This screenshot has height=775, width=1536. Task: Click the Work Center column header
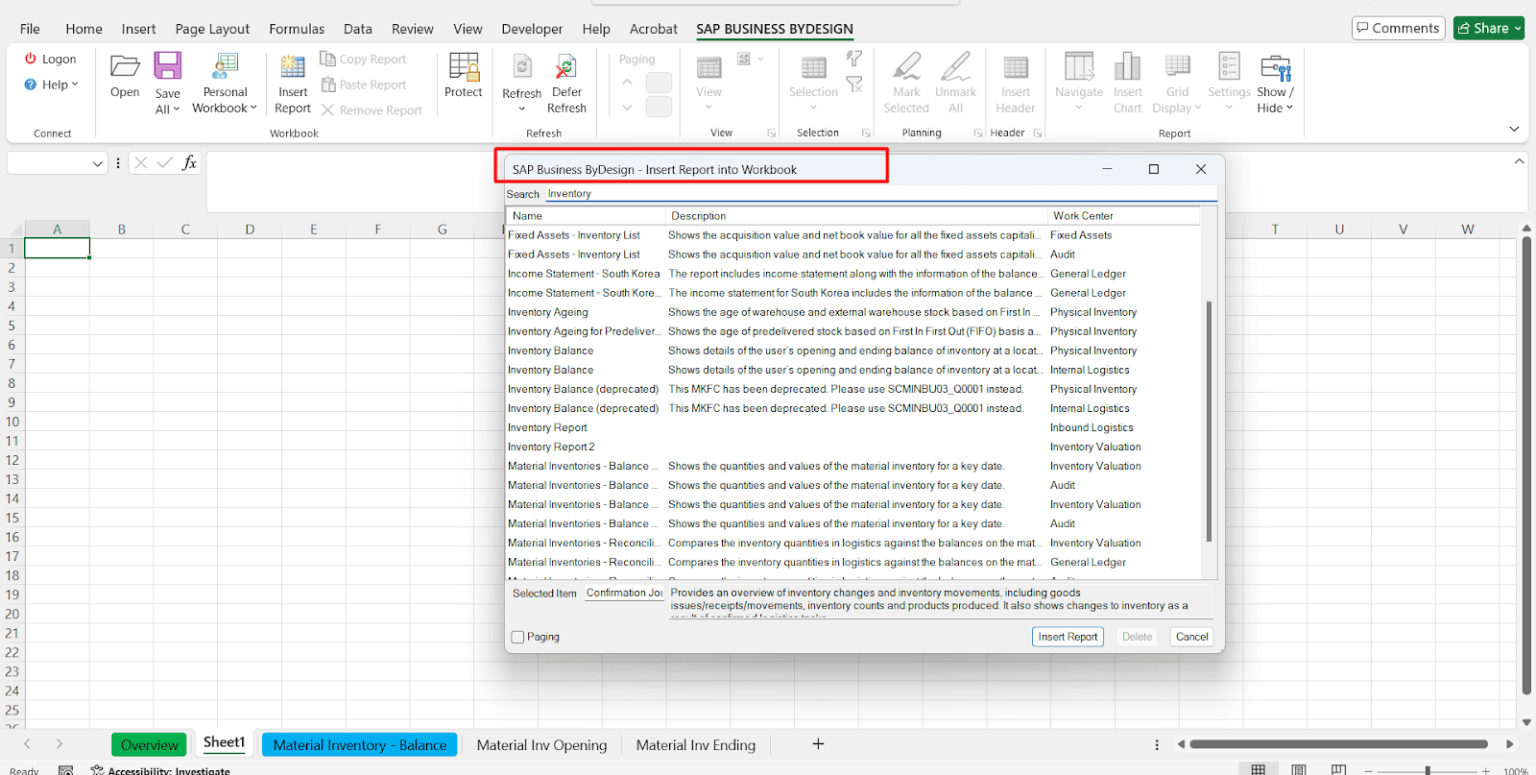[1123, 216]
